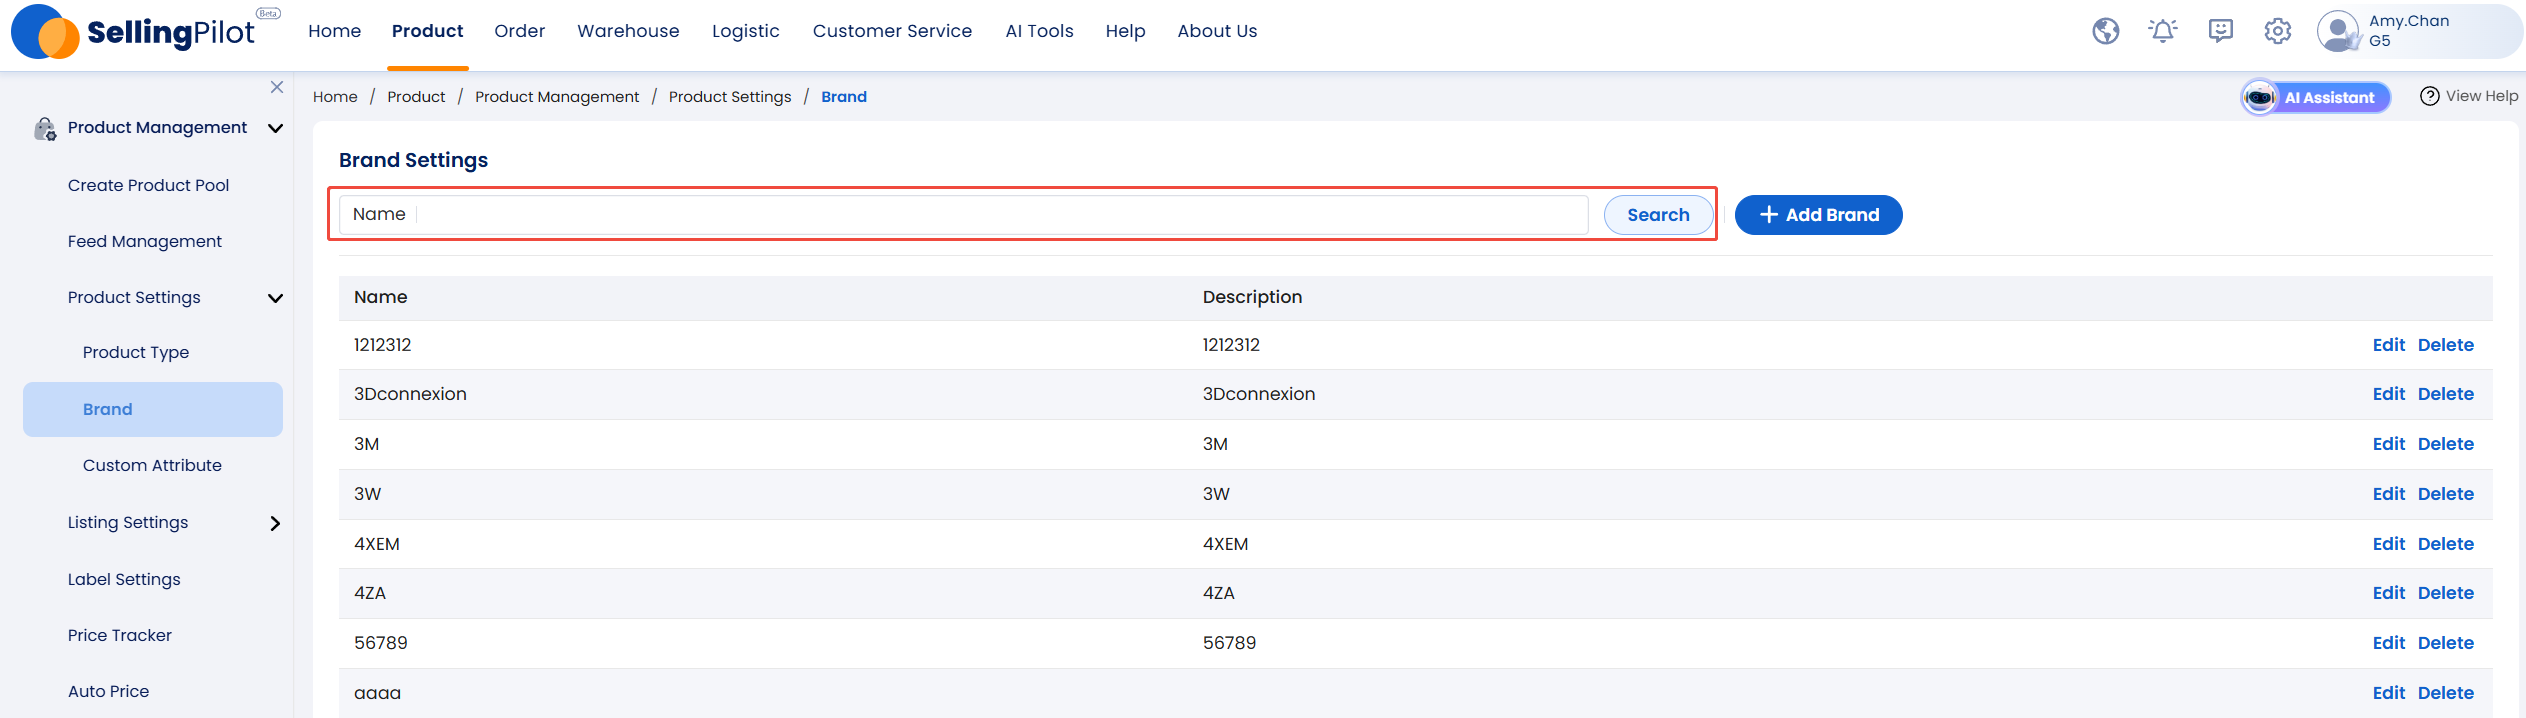Delete the 4ZA brand

pyautogui.click(x=2446, y=593)
